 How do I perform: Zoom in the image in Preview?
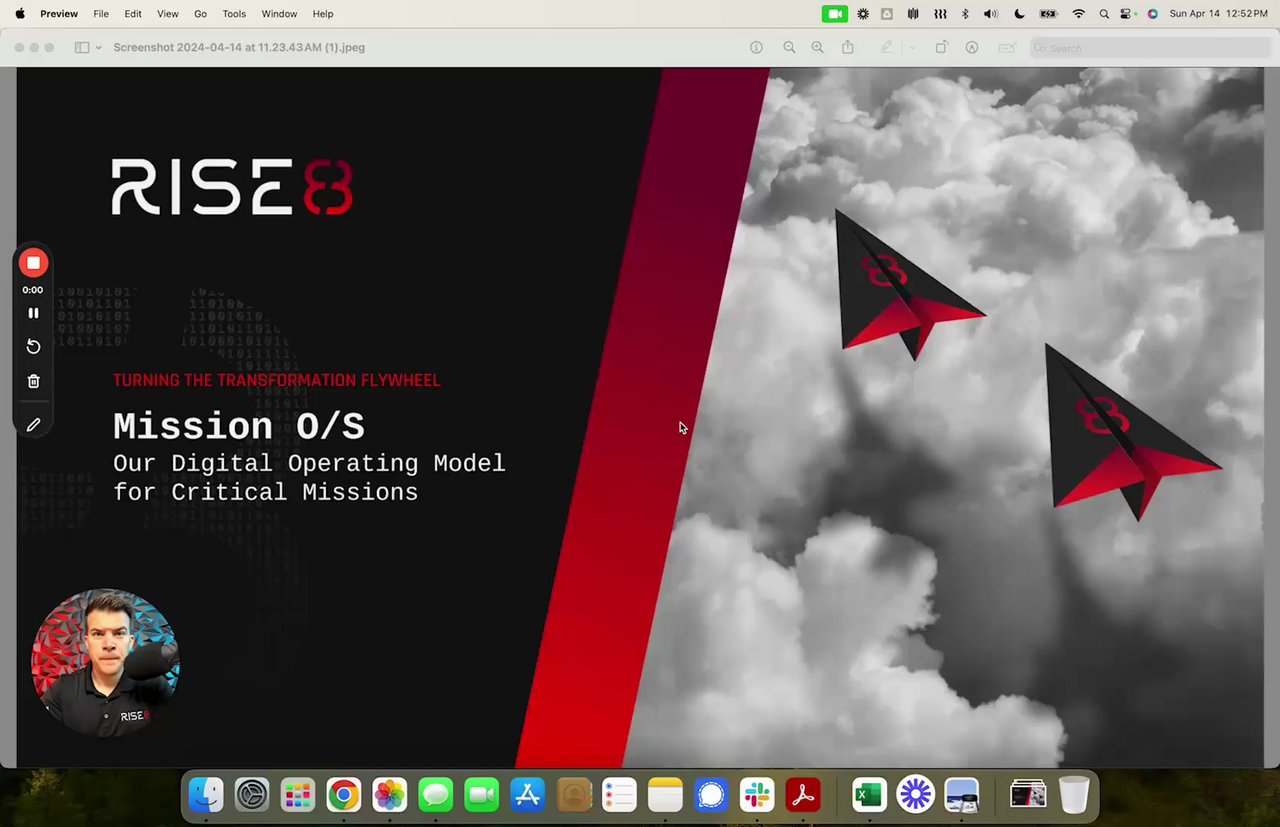coord(818,47)
